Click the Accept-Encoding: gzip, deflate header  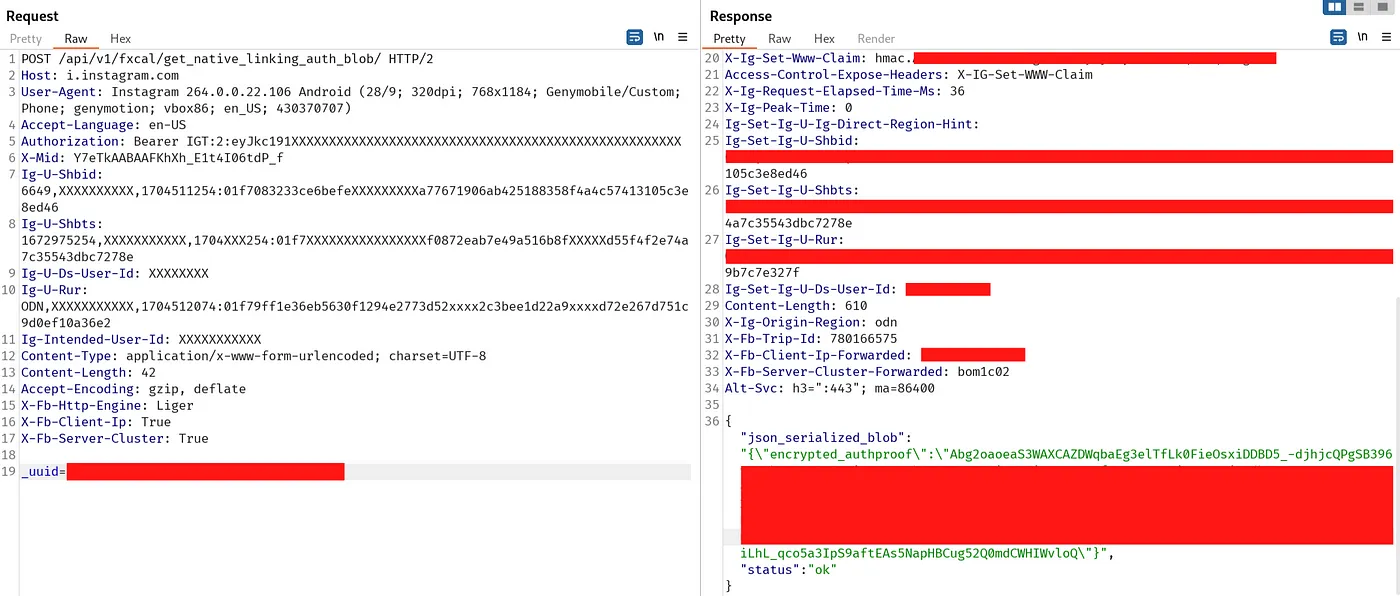tap(133, 389)
